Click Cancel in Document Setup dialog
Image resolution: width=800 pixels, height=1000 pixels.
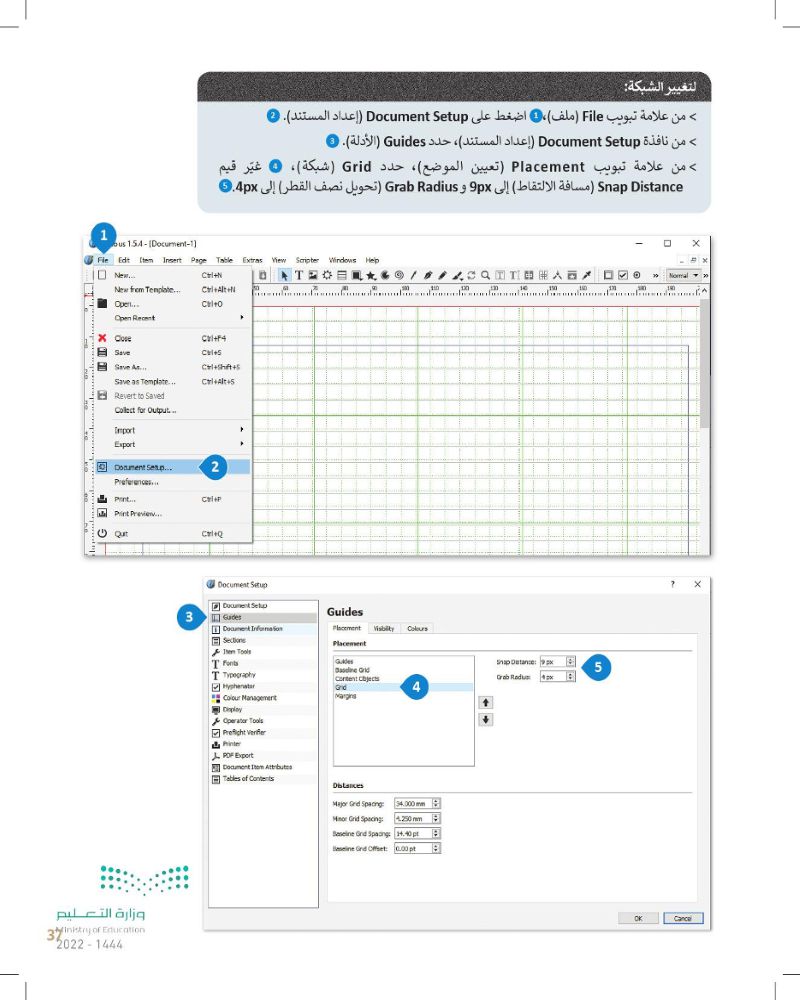pyautogui.click(x=683, y=918)
